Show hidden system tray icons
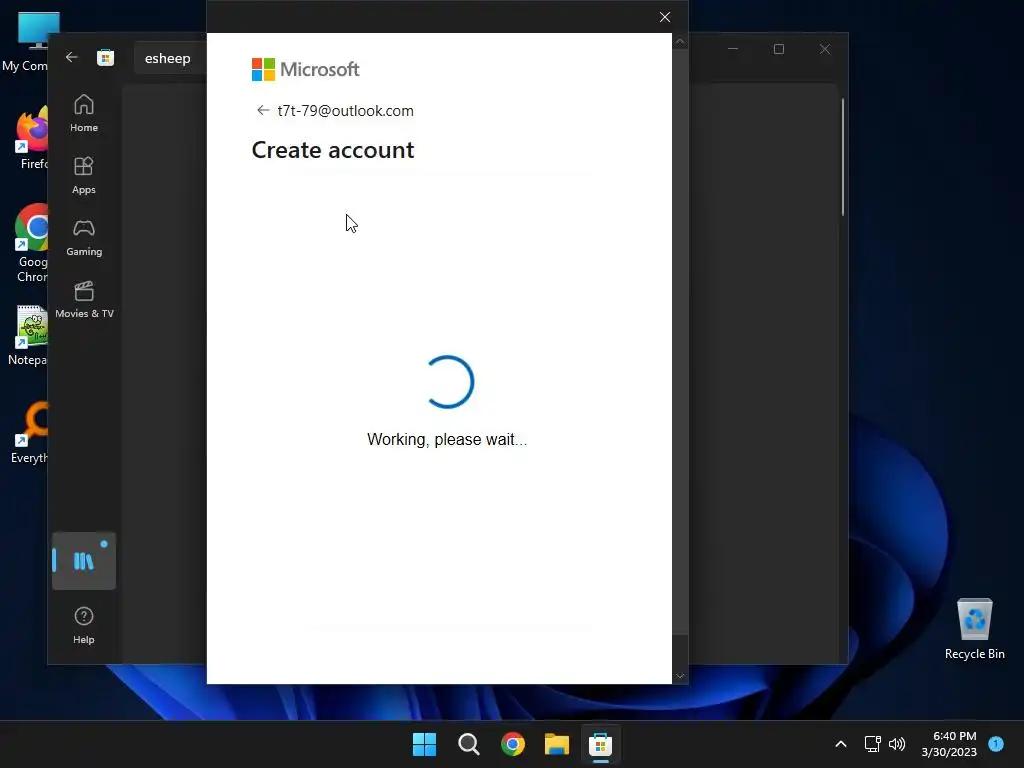 [841, 744]
